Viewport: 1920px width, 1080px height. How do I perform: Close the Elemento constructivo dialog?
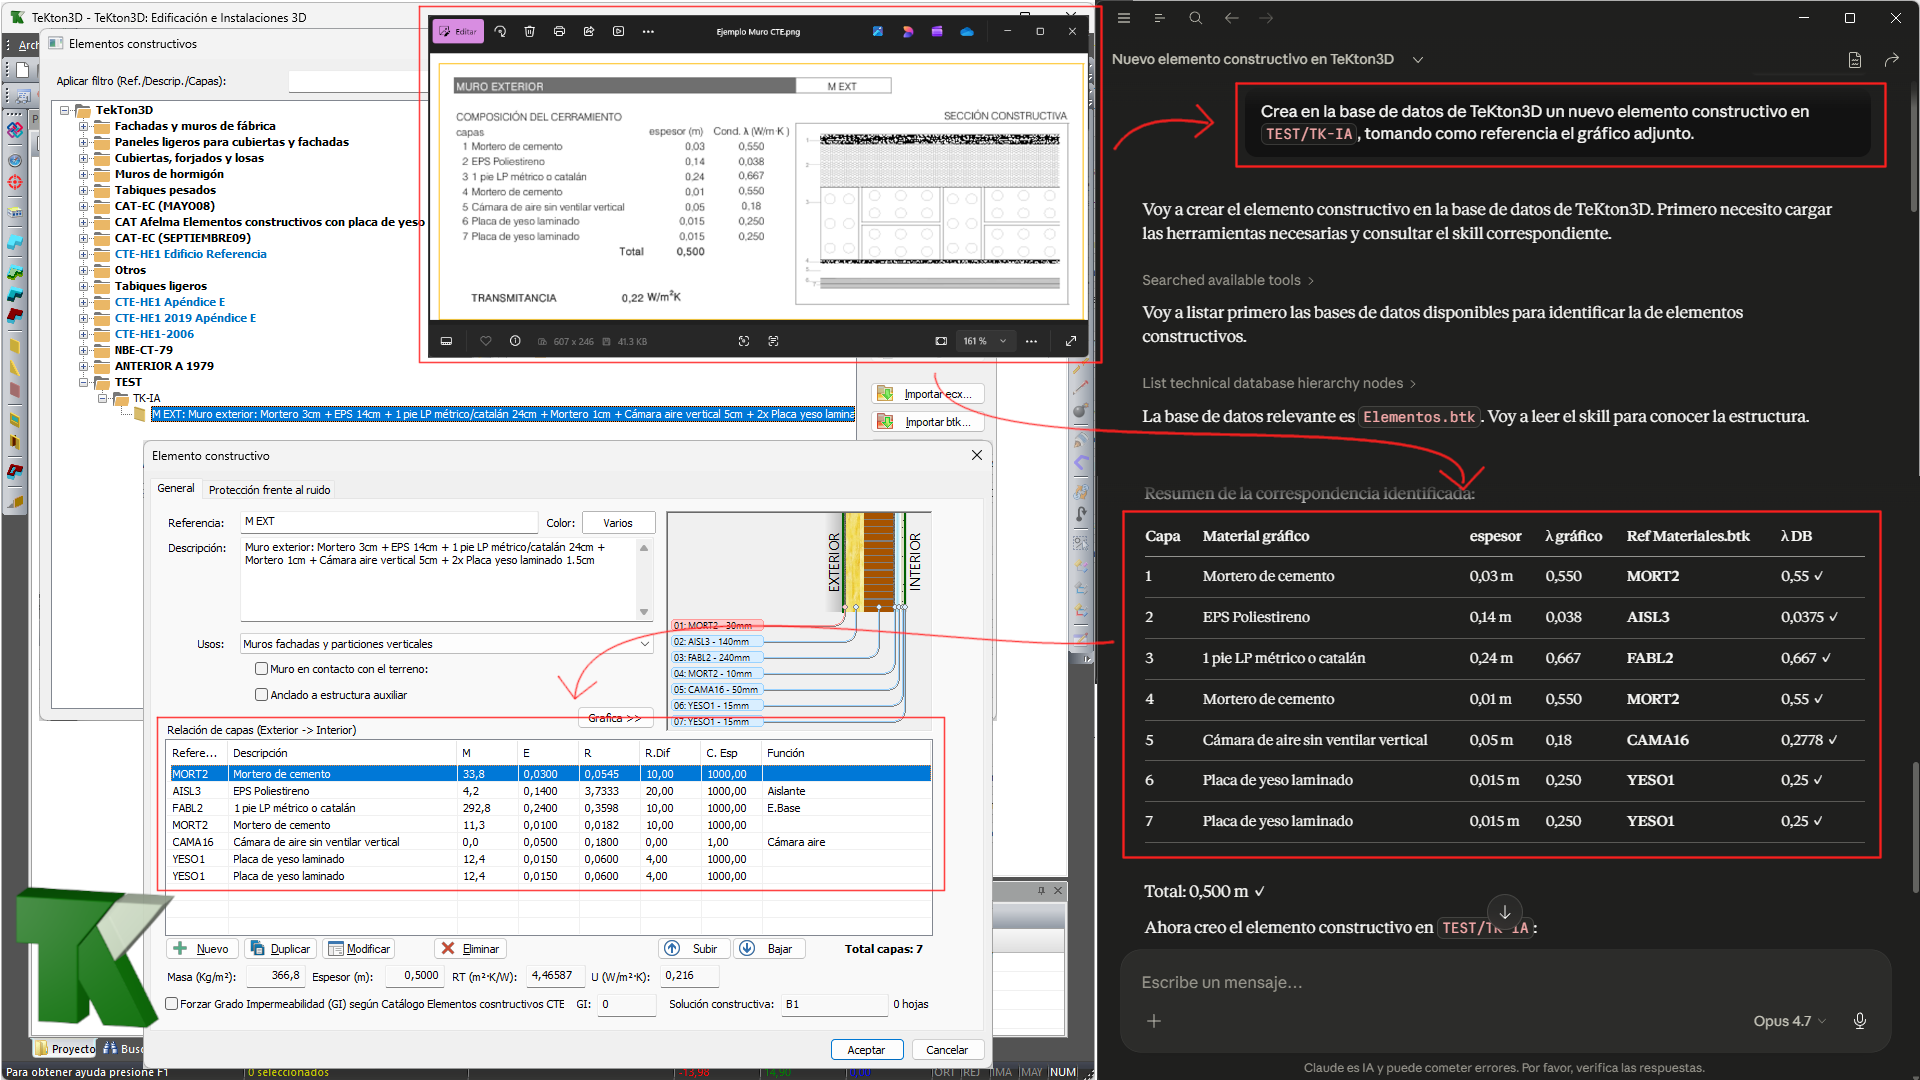coord(977,455)
